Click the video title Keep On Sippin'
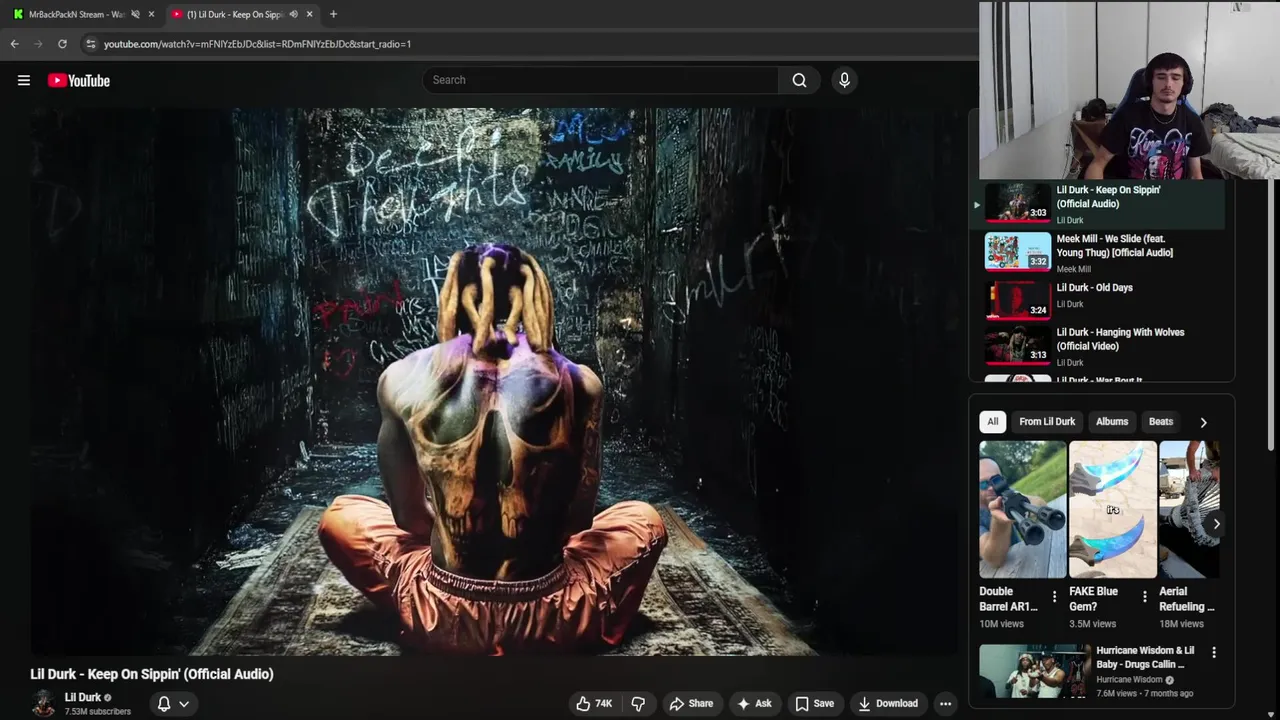The width and height of the screenshot is (1280, 720). pyautogui.click(x=152, y=674)
